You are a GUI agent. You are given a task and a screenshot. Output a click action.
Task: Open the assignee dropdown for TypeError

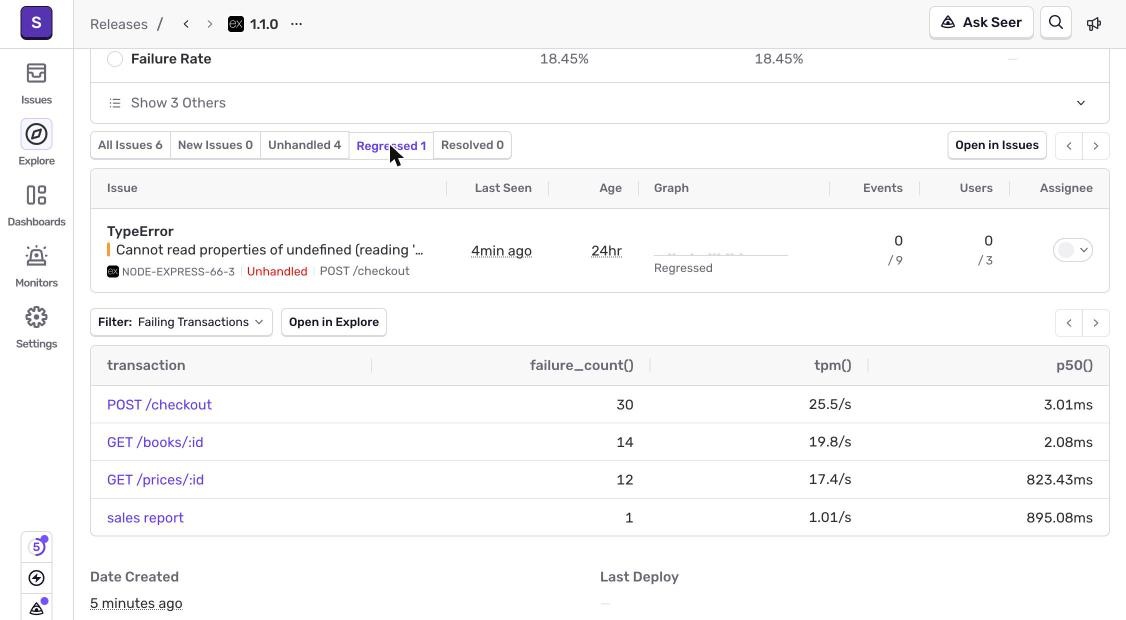click(1073, 250)
